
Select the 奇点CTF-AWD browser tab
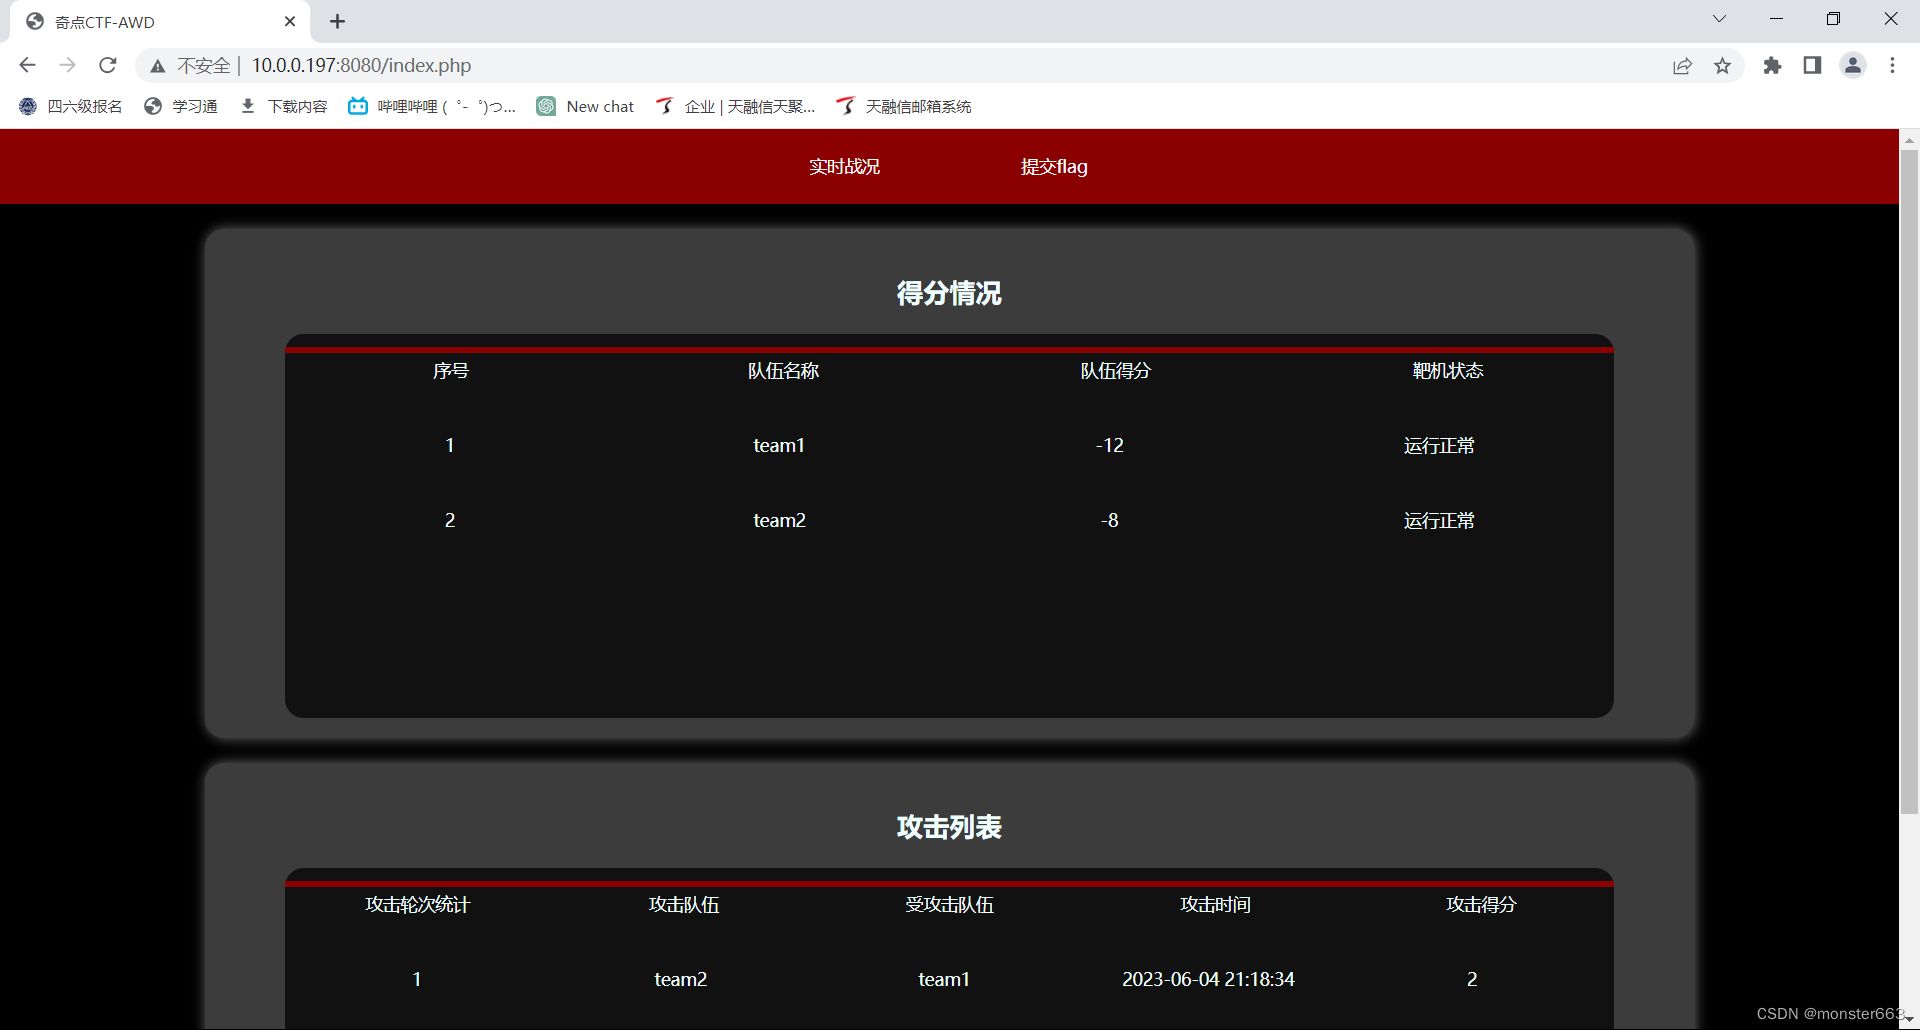coord(160,22)
